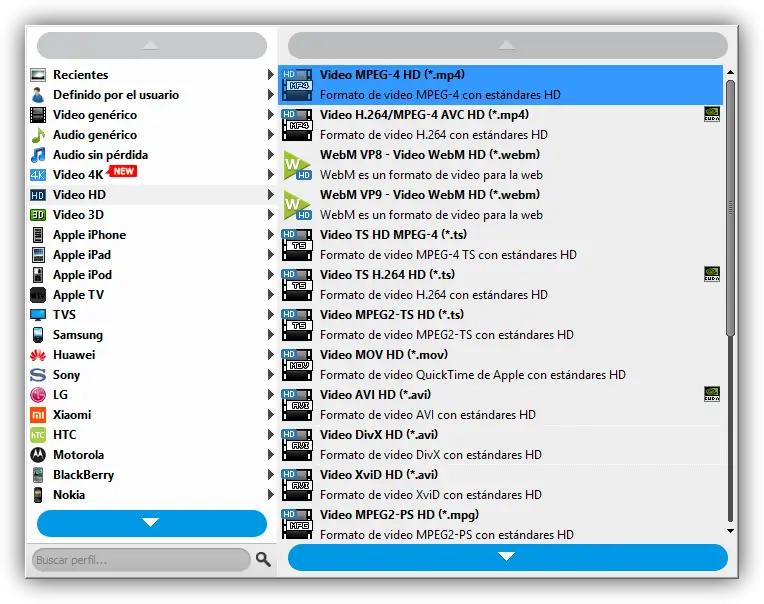Select Video DivX HD (*.avi)
The height and width of the screenshot is (604, 764).
pos(500,444)
